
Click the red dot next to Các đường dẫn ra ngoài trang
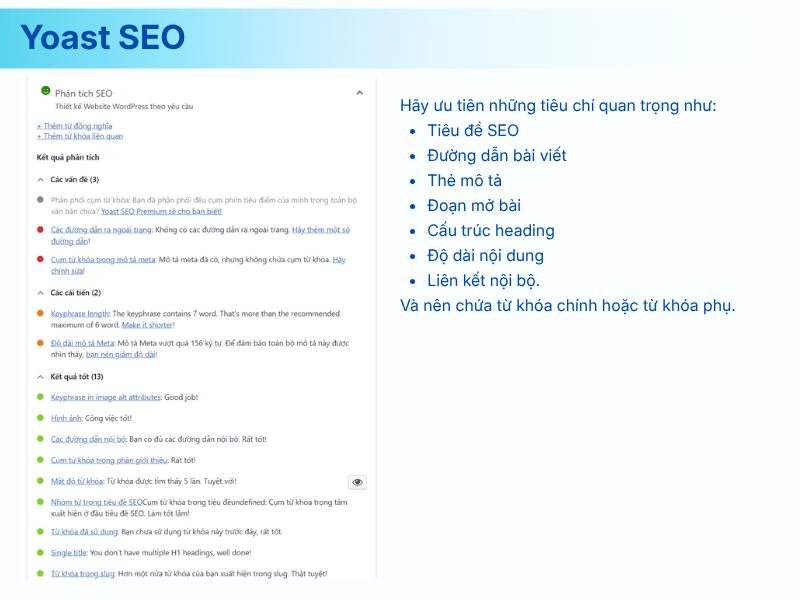click(x=39, y=230)
